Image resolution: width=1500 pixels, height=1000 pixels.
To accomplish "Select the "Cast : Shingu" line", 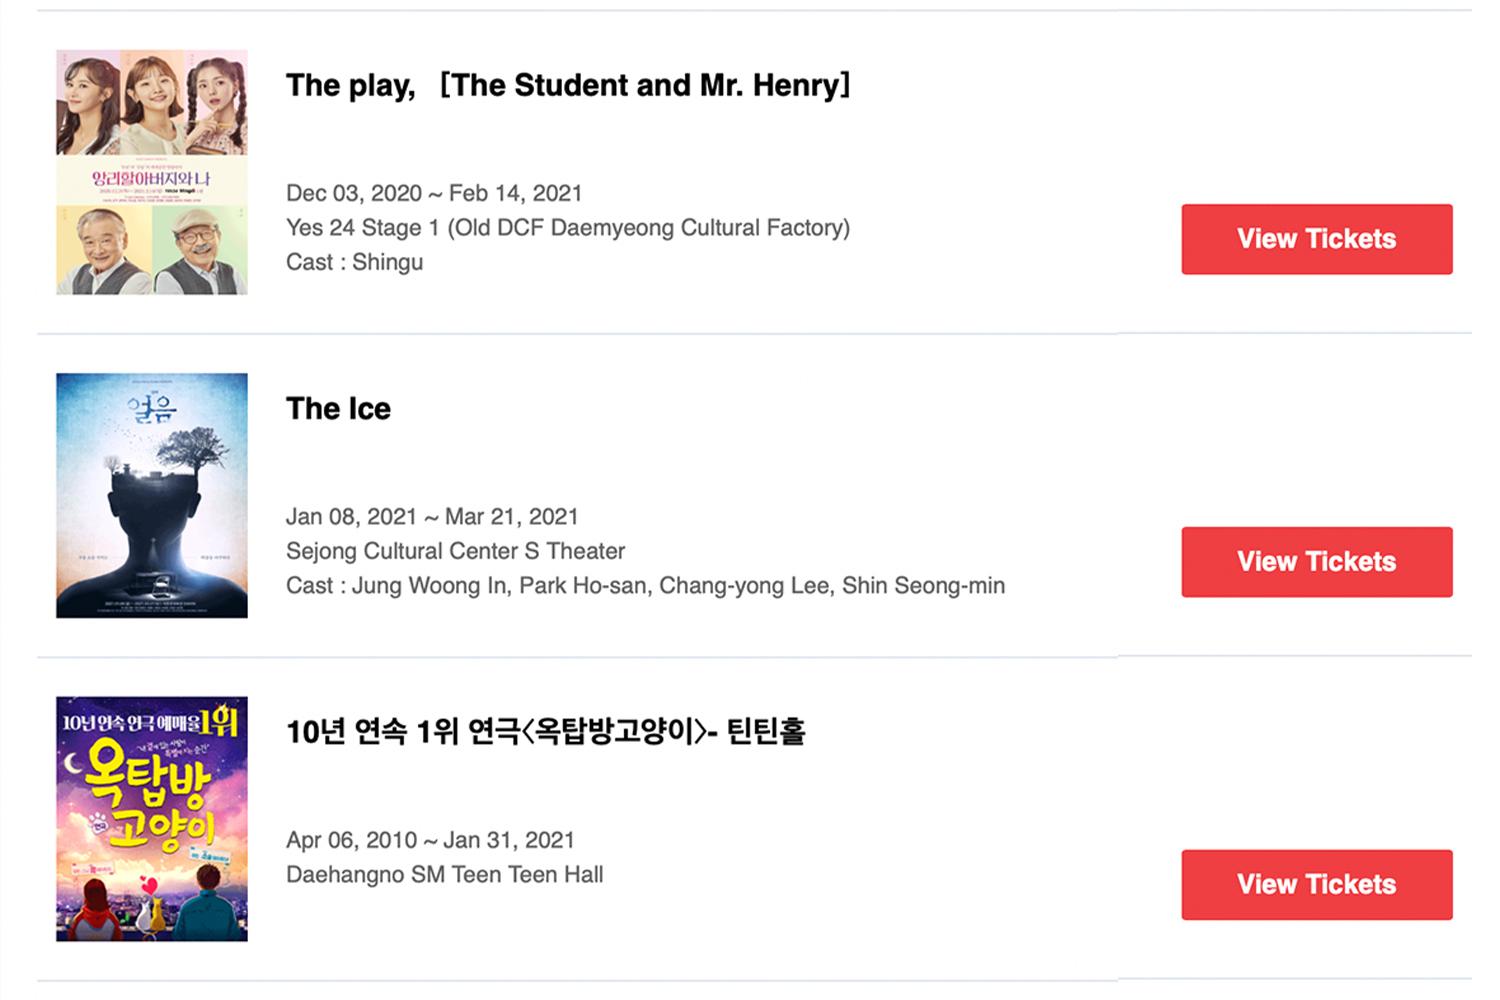I will [x=354, y=262].
